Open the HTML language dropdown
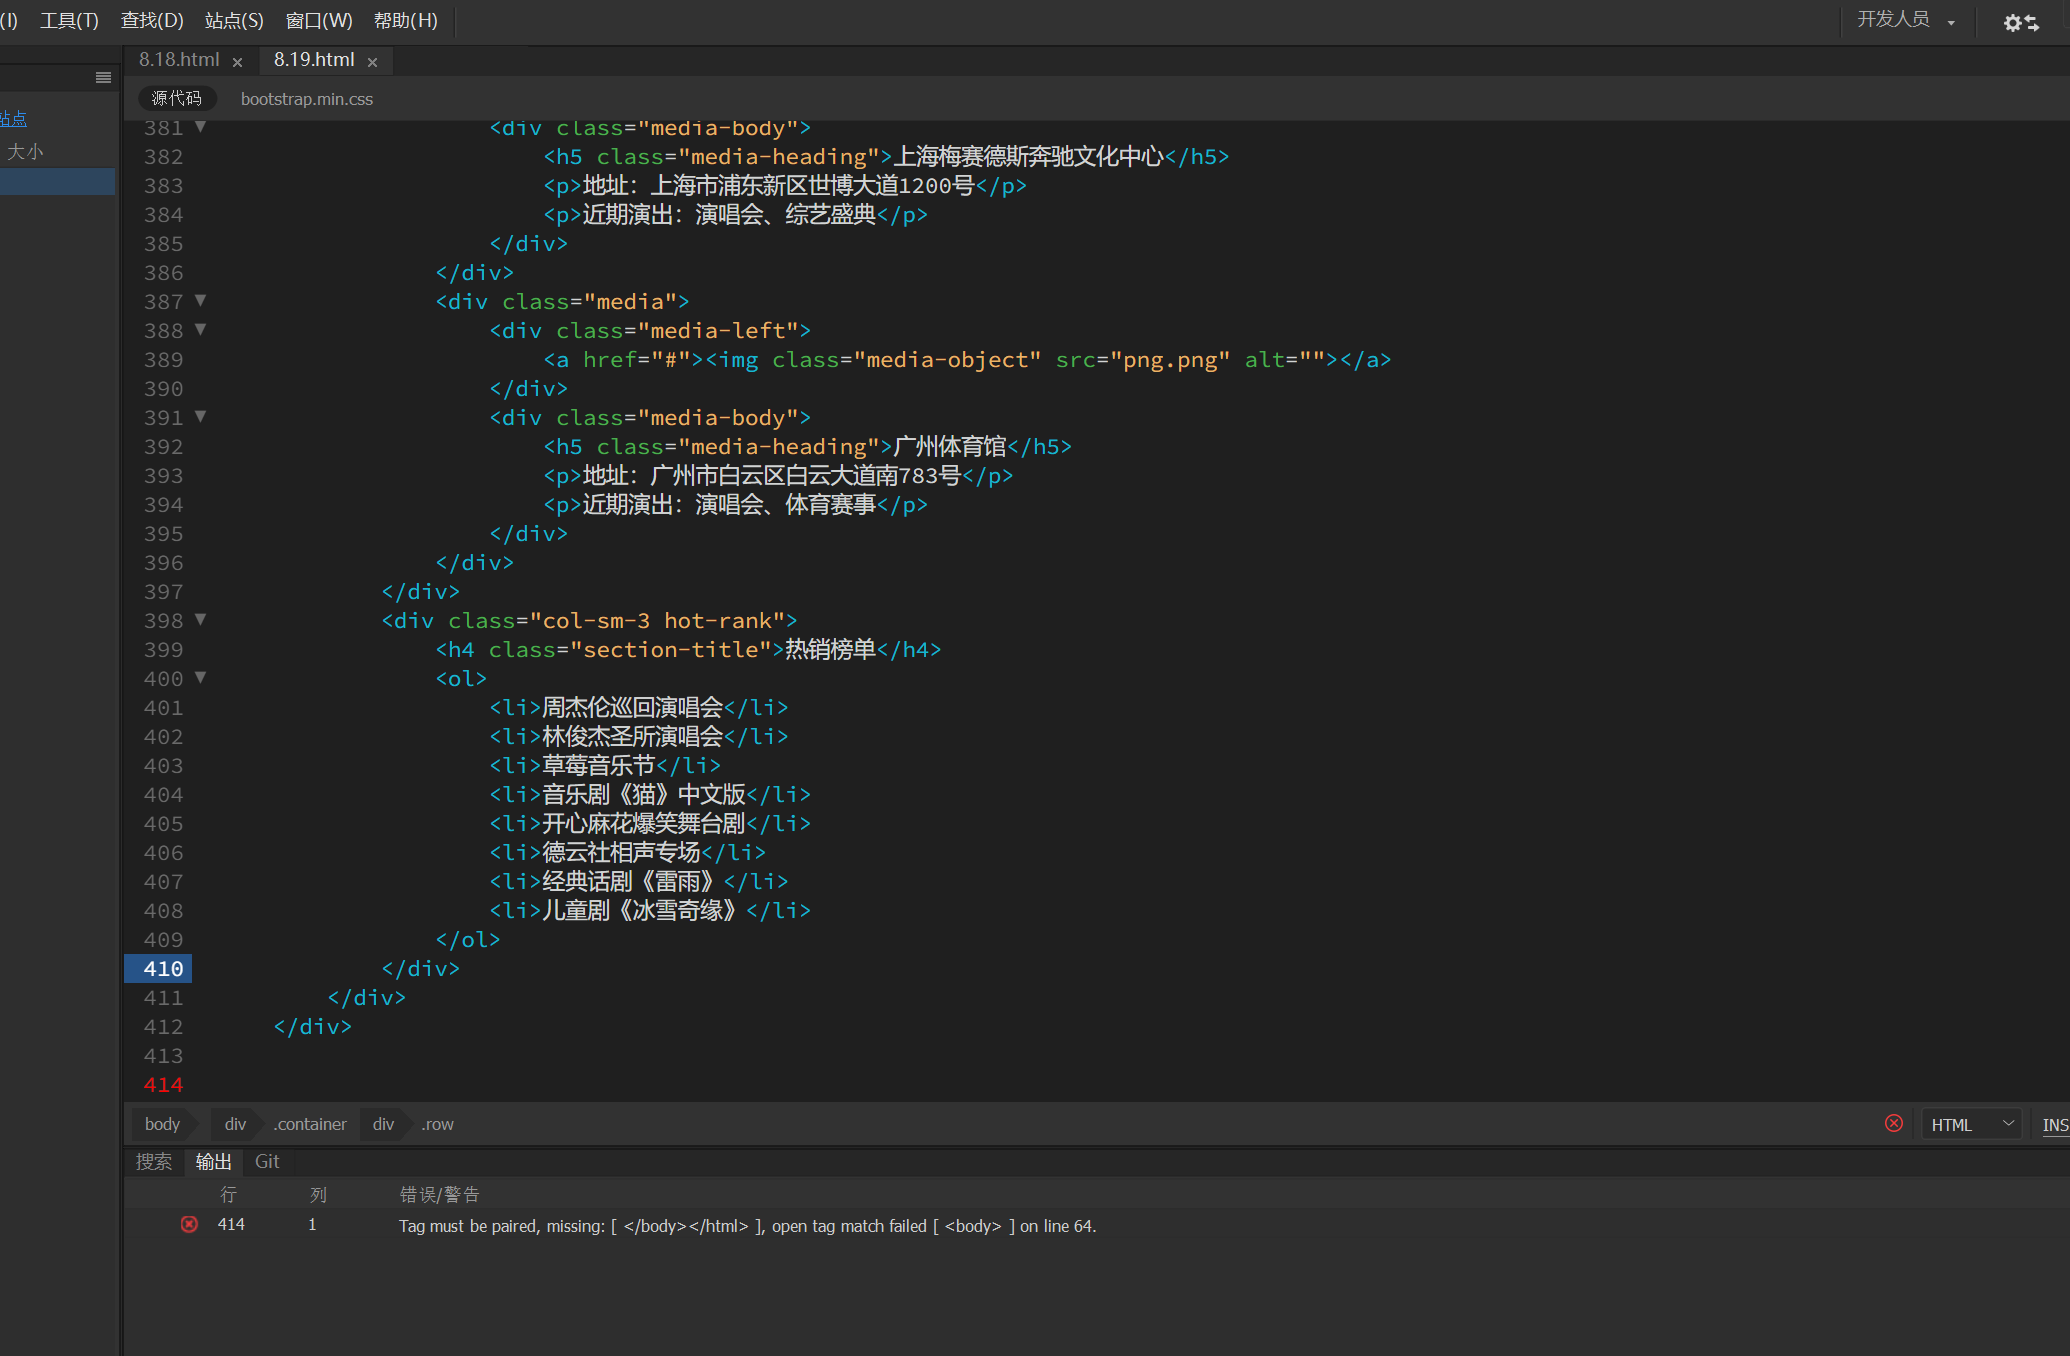This screenshot has width=2070, height=1356. pos(1972,1125)
